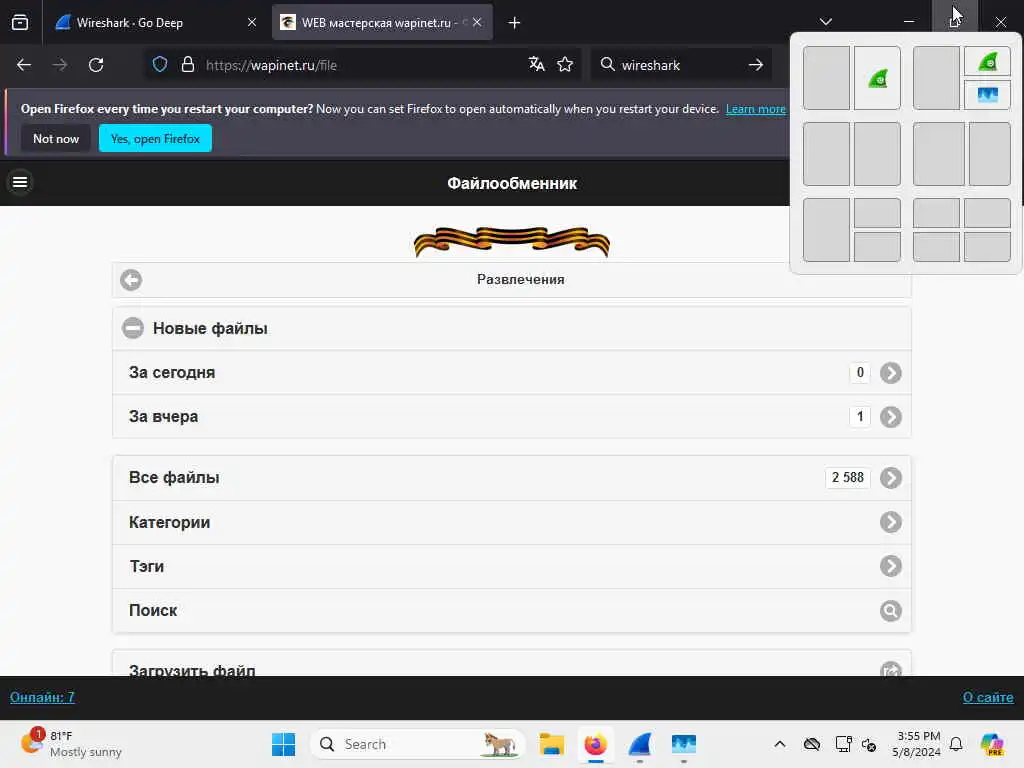This screenshot has width=1024, height=768.
Task: Collapse the Новые файлы section
Action: click(511, 328)
